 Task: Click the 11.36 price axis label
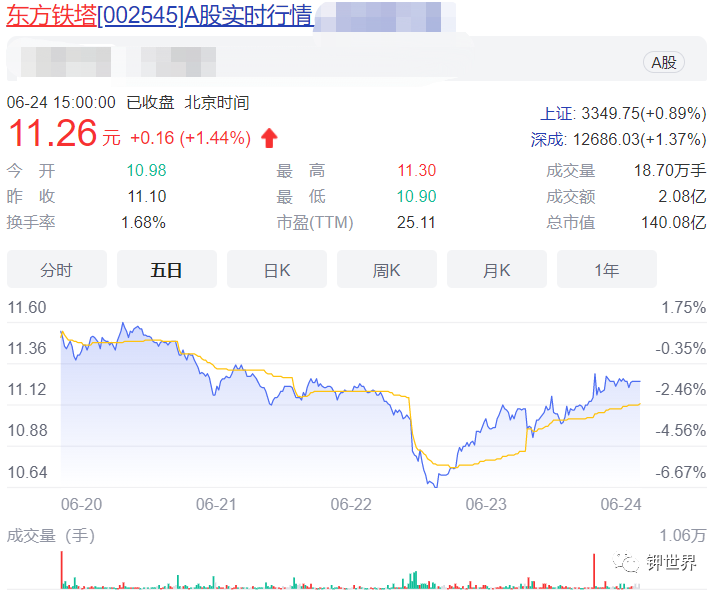point(27,349)
